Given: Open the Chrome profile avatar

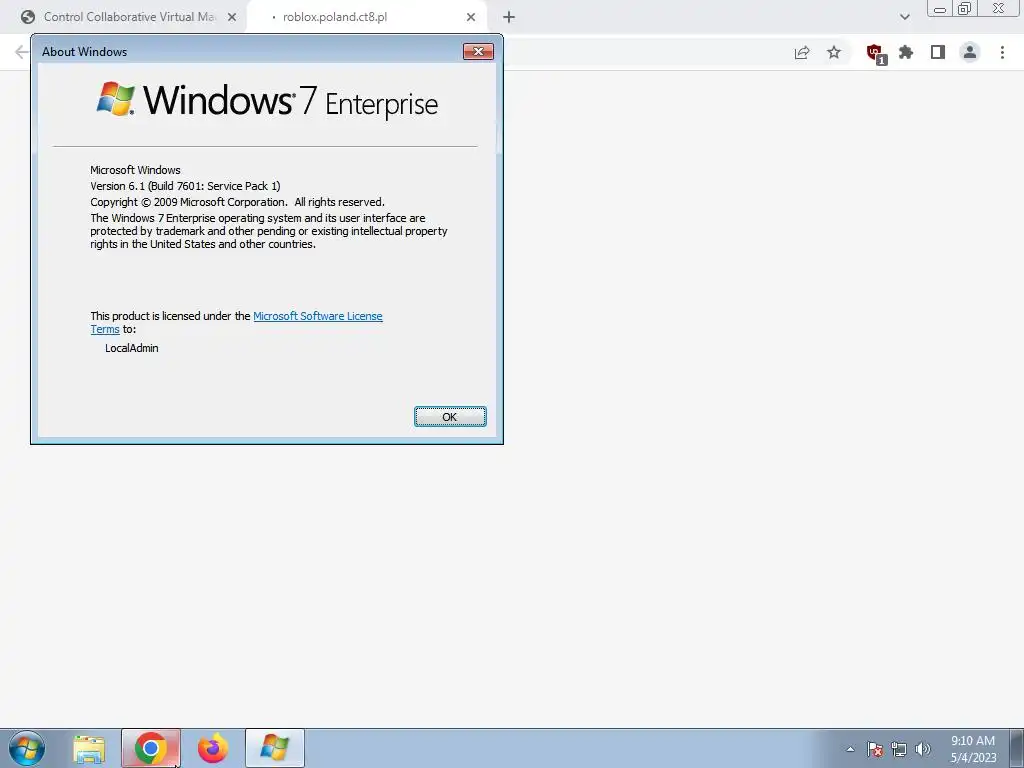Looking at the screenshot, I should click(970, 52).
